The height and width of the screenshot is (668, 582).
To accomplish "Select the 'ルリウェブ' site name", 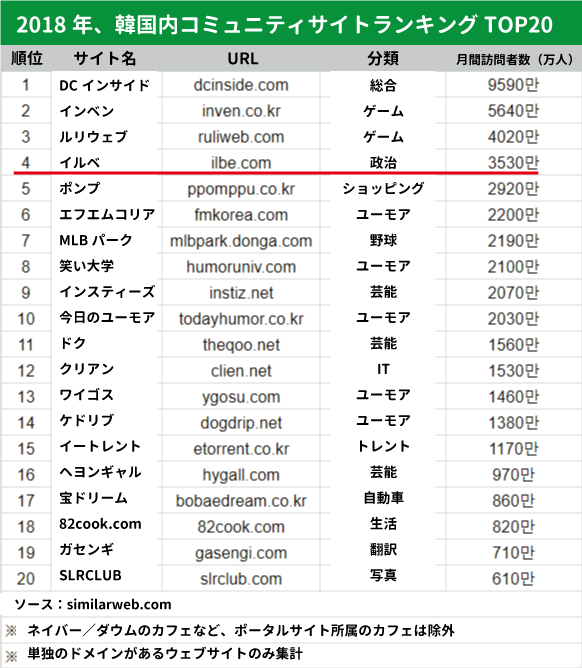I will (93, 137).
